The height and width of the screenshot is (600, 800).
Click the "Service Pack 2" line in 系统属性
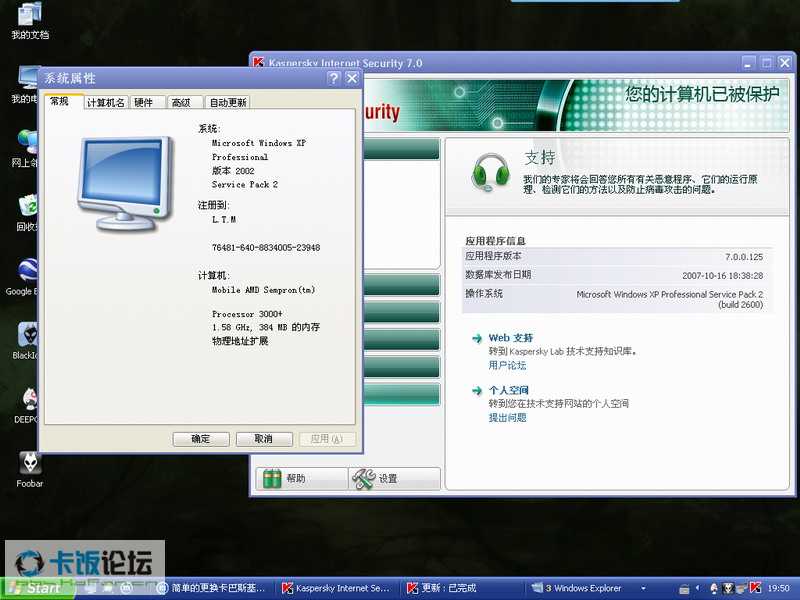click(x=245, y=184)
